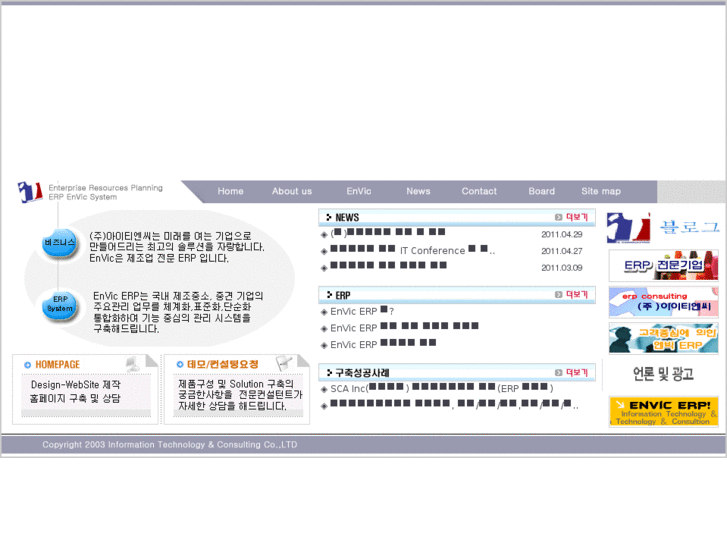This screenshot has height=545, width=727.
Task: Click Enterprise Resources Planning header text
Action: tap(106, 188)
